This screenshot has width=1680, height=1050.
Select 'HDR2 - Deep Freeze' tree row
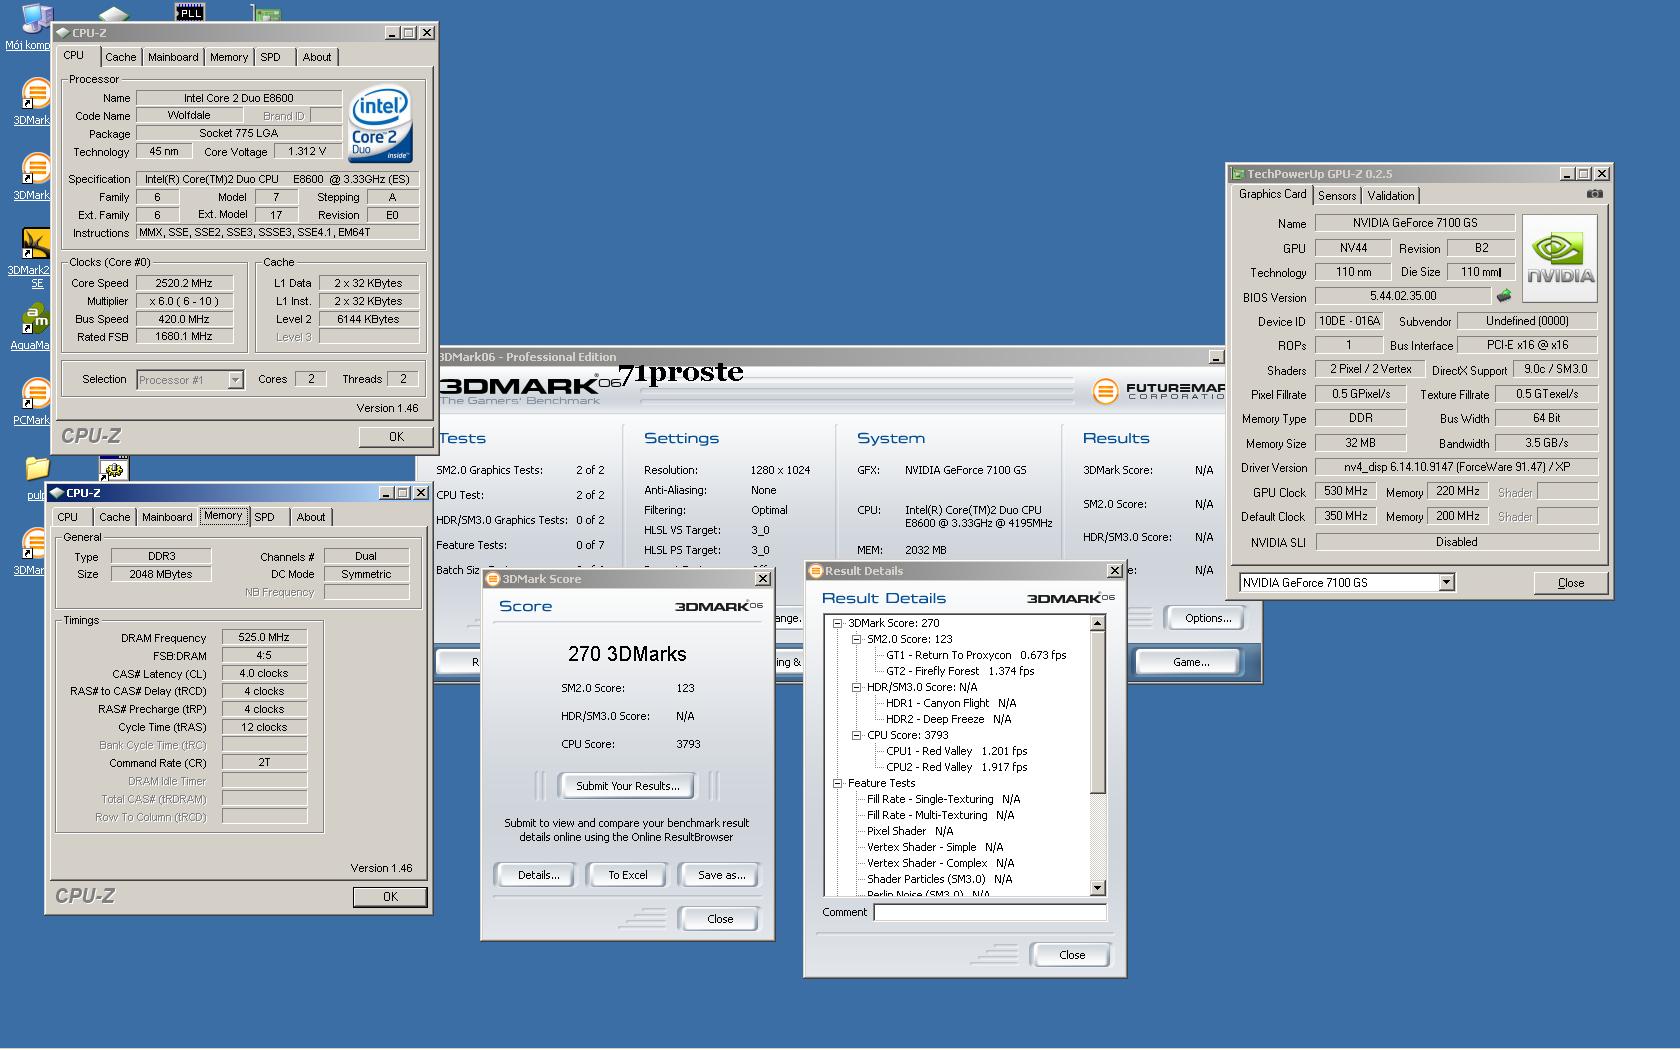pyautogui.click(x=948, y=719)
